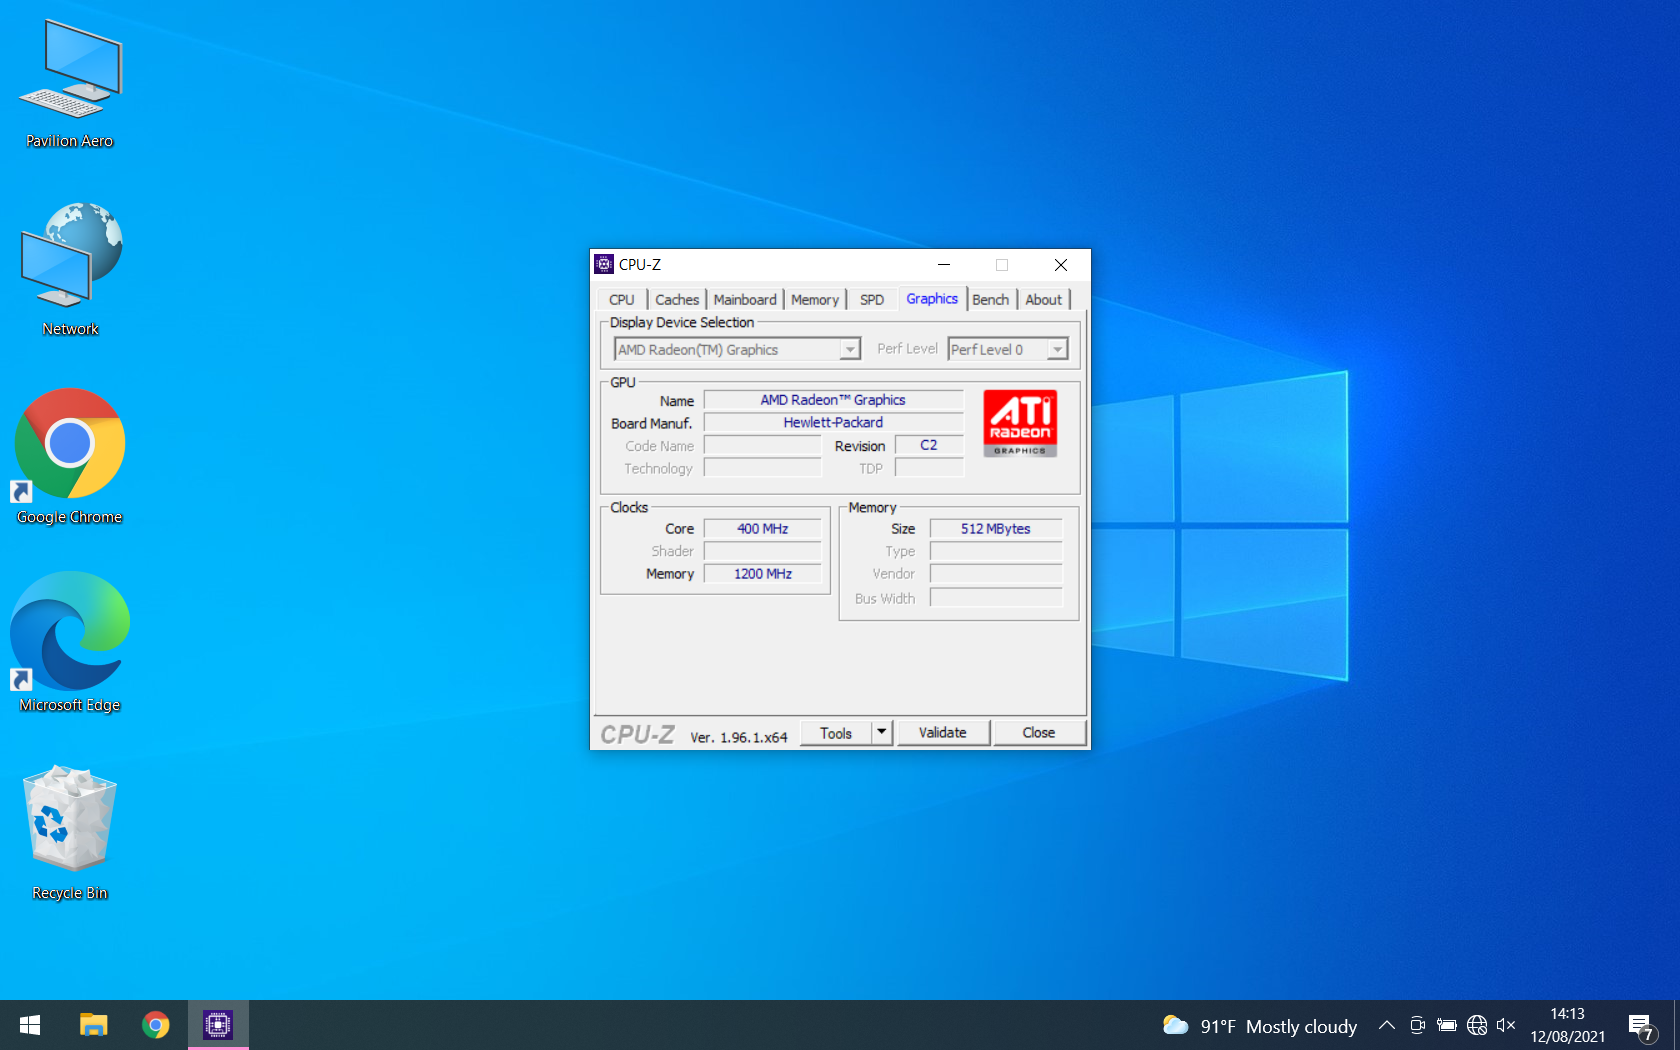Click the Core clock 400 MHz value
This screenshot has height=1050, width=1680.
pos(763,529)
